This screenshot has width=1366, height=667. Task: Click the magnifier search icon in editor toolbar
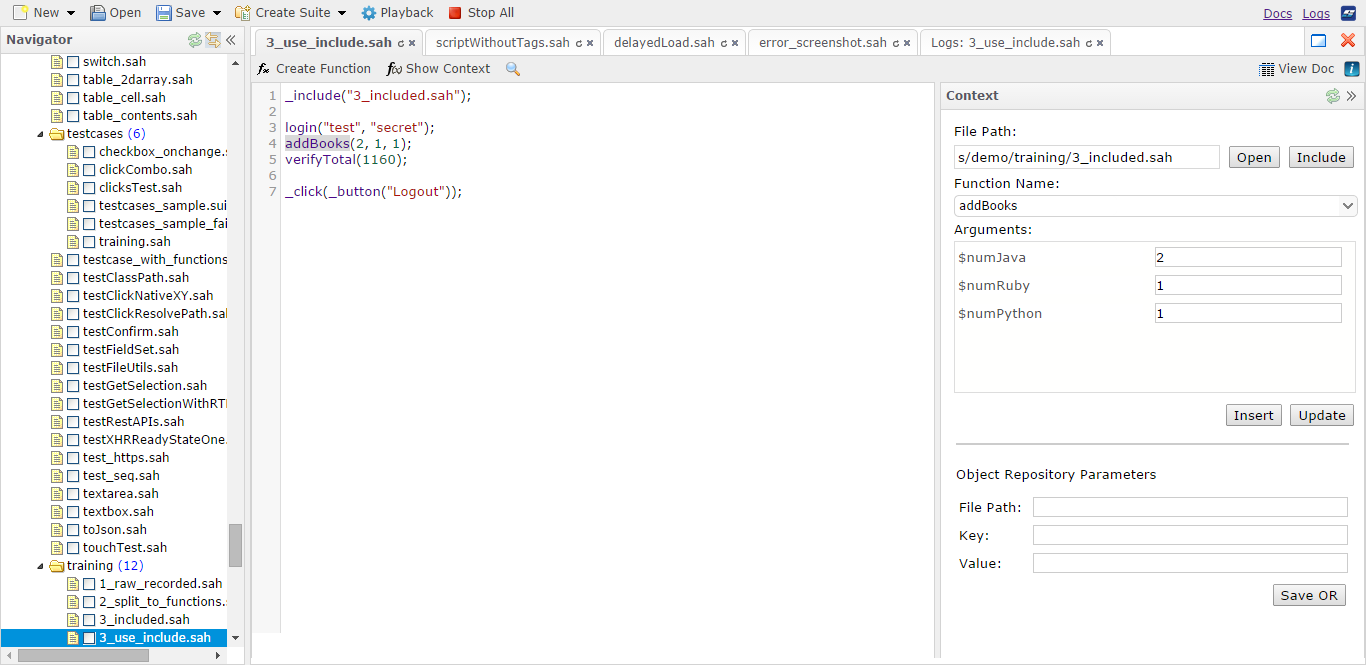click(x=513, y=69)
